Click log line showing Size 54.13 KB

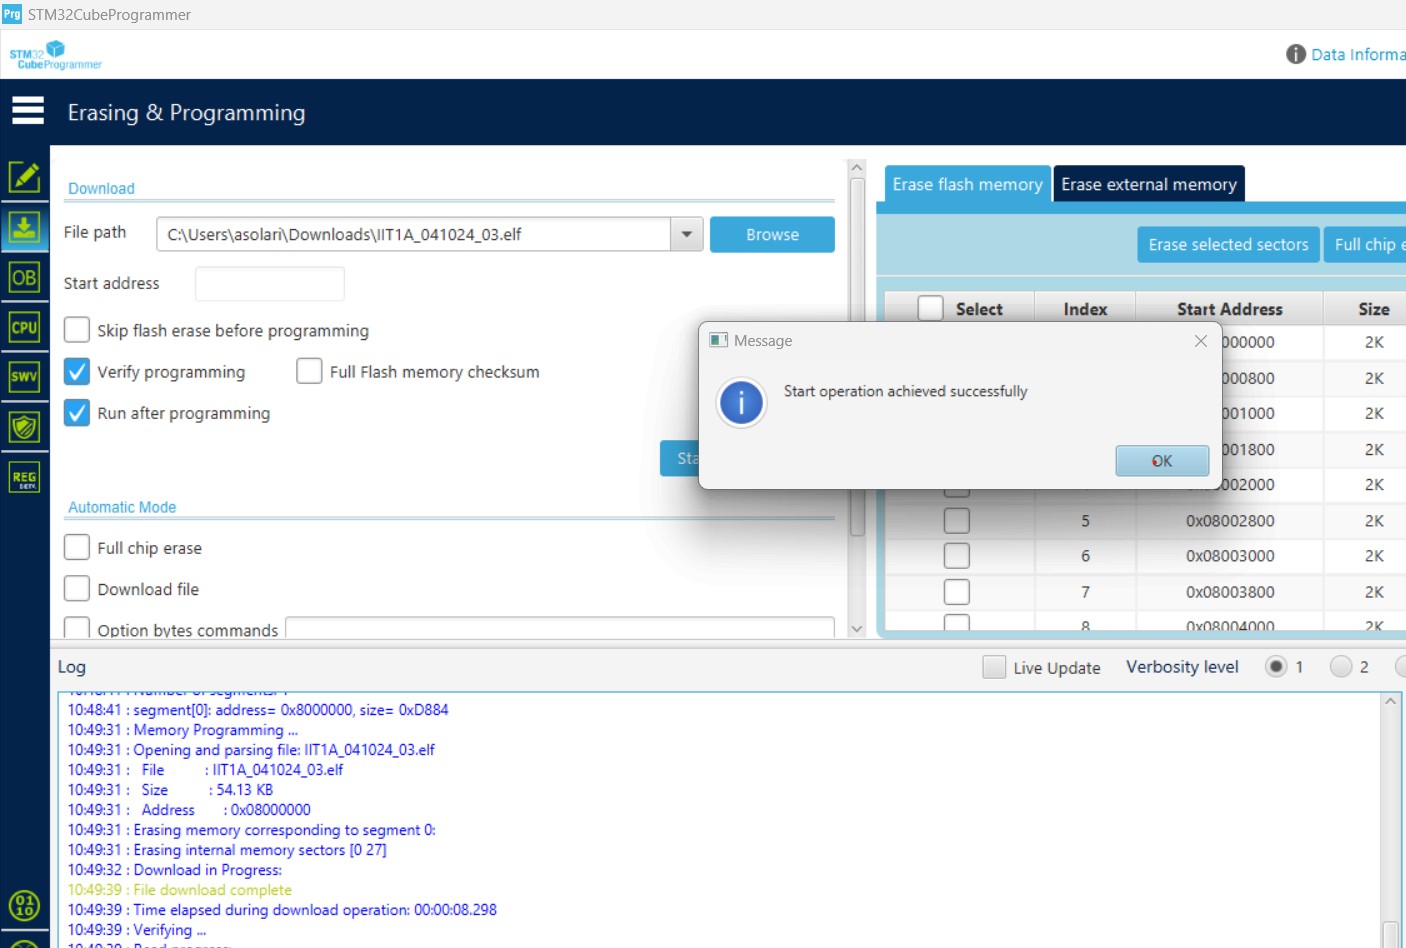click(170, 790)
